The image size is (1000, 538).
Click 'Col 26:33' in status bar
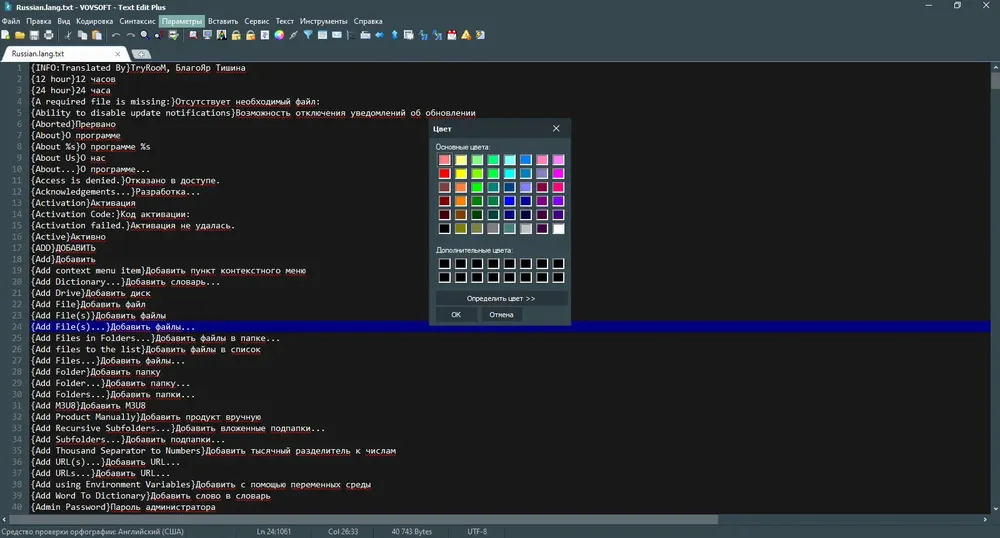pyautogui.click(x=343, y=532)
